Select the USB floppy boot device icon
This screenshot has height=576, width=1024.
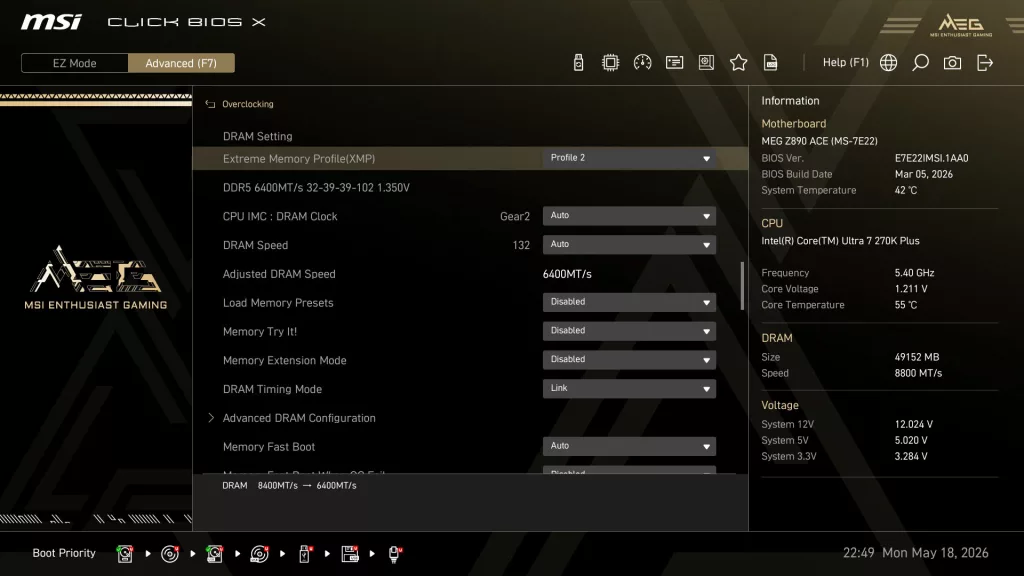(350, 554)
